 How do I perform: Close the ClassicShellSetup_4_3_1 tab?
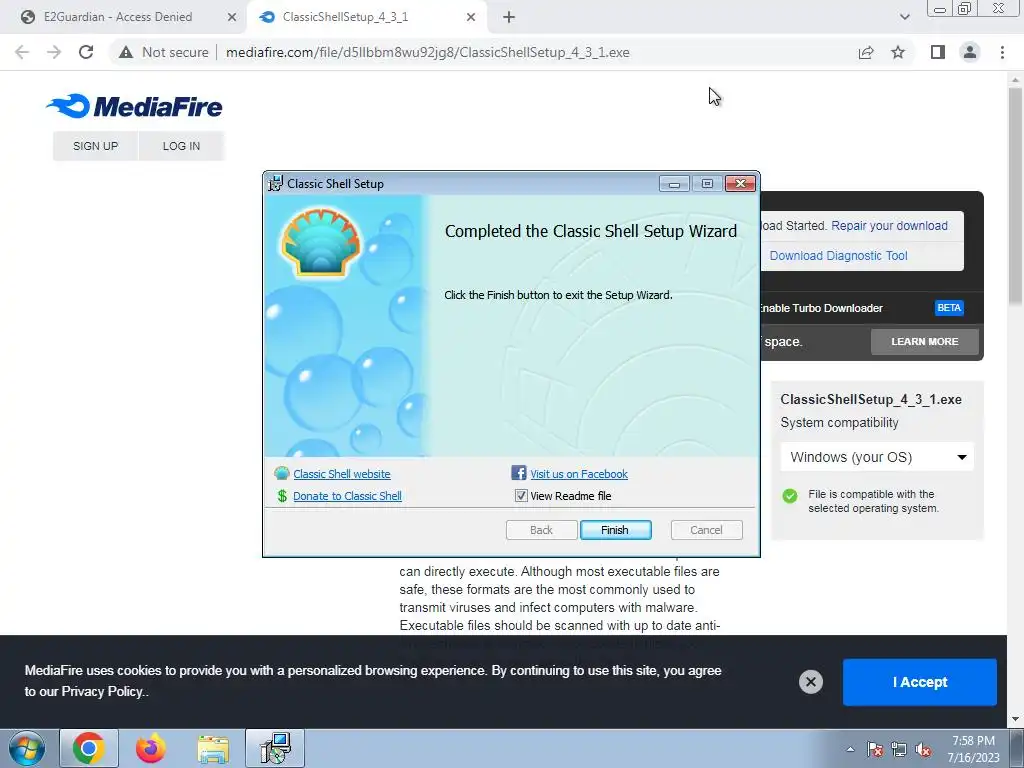[471, 17]
